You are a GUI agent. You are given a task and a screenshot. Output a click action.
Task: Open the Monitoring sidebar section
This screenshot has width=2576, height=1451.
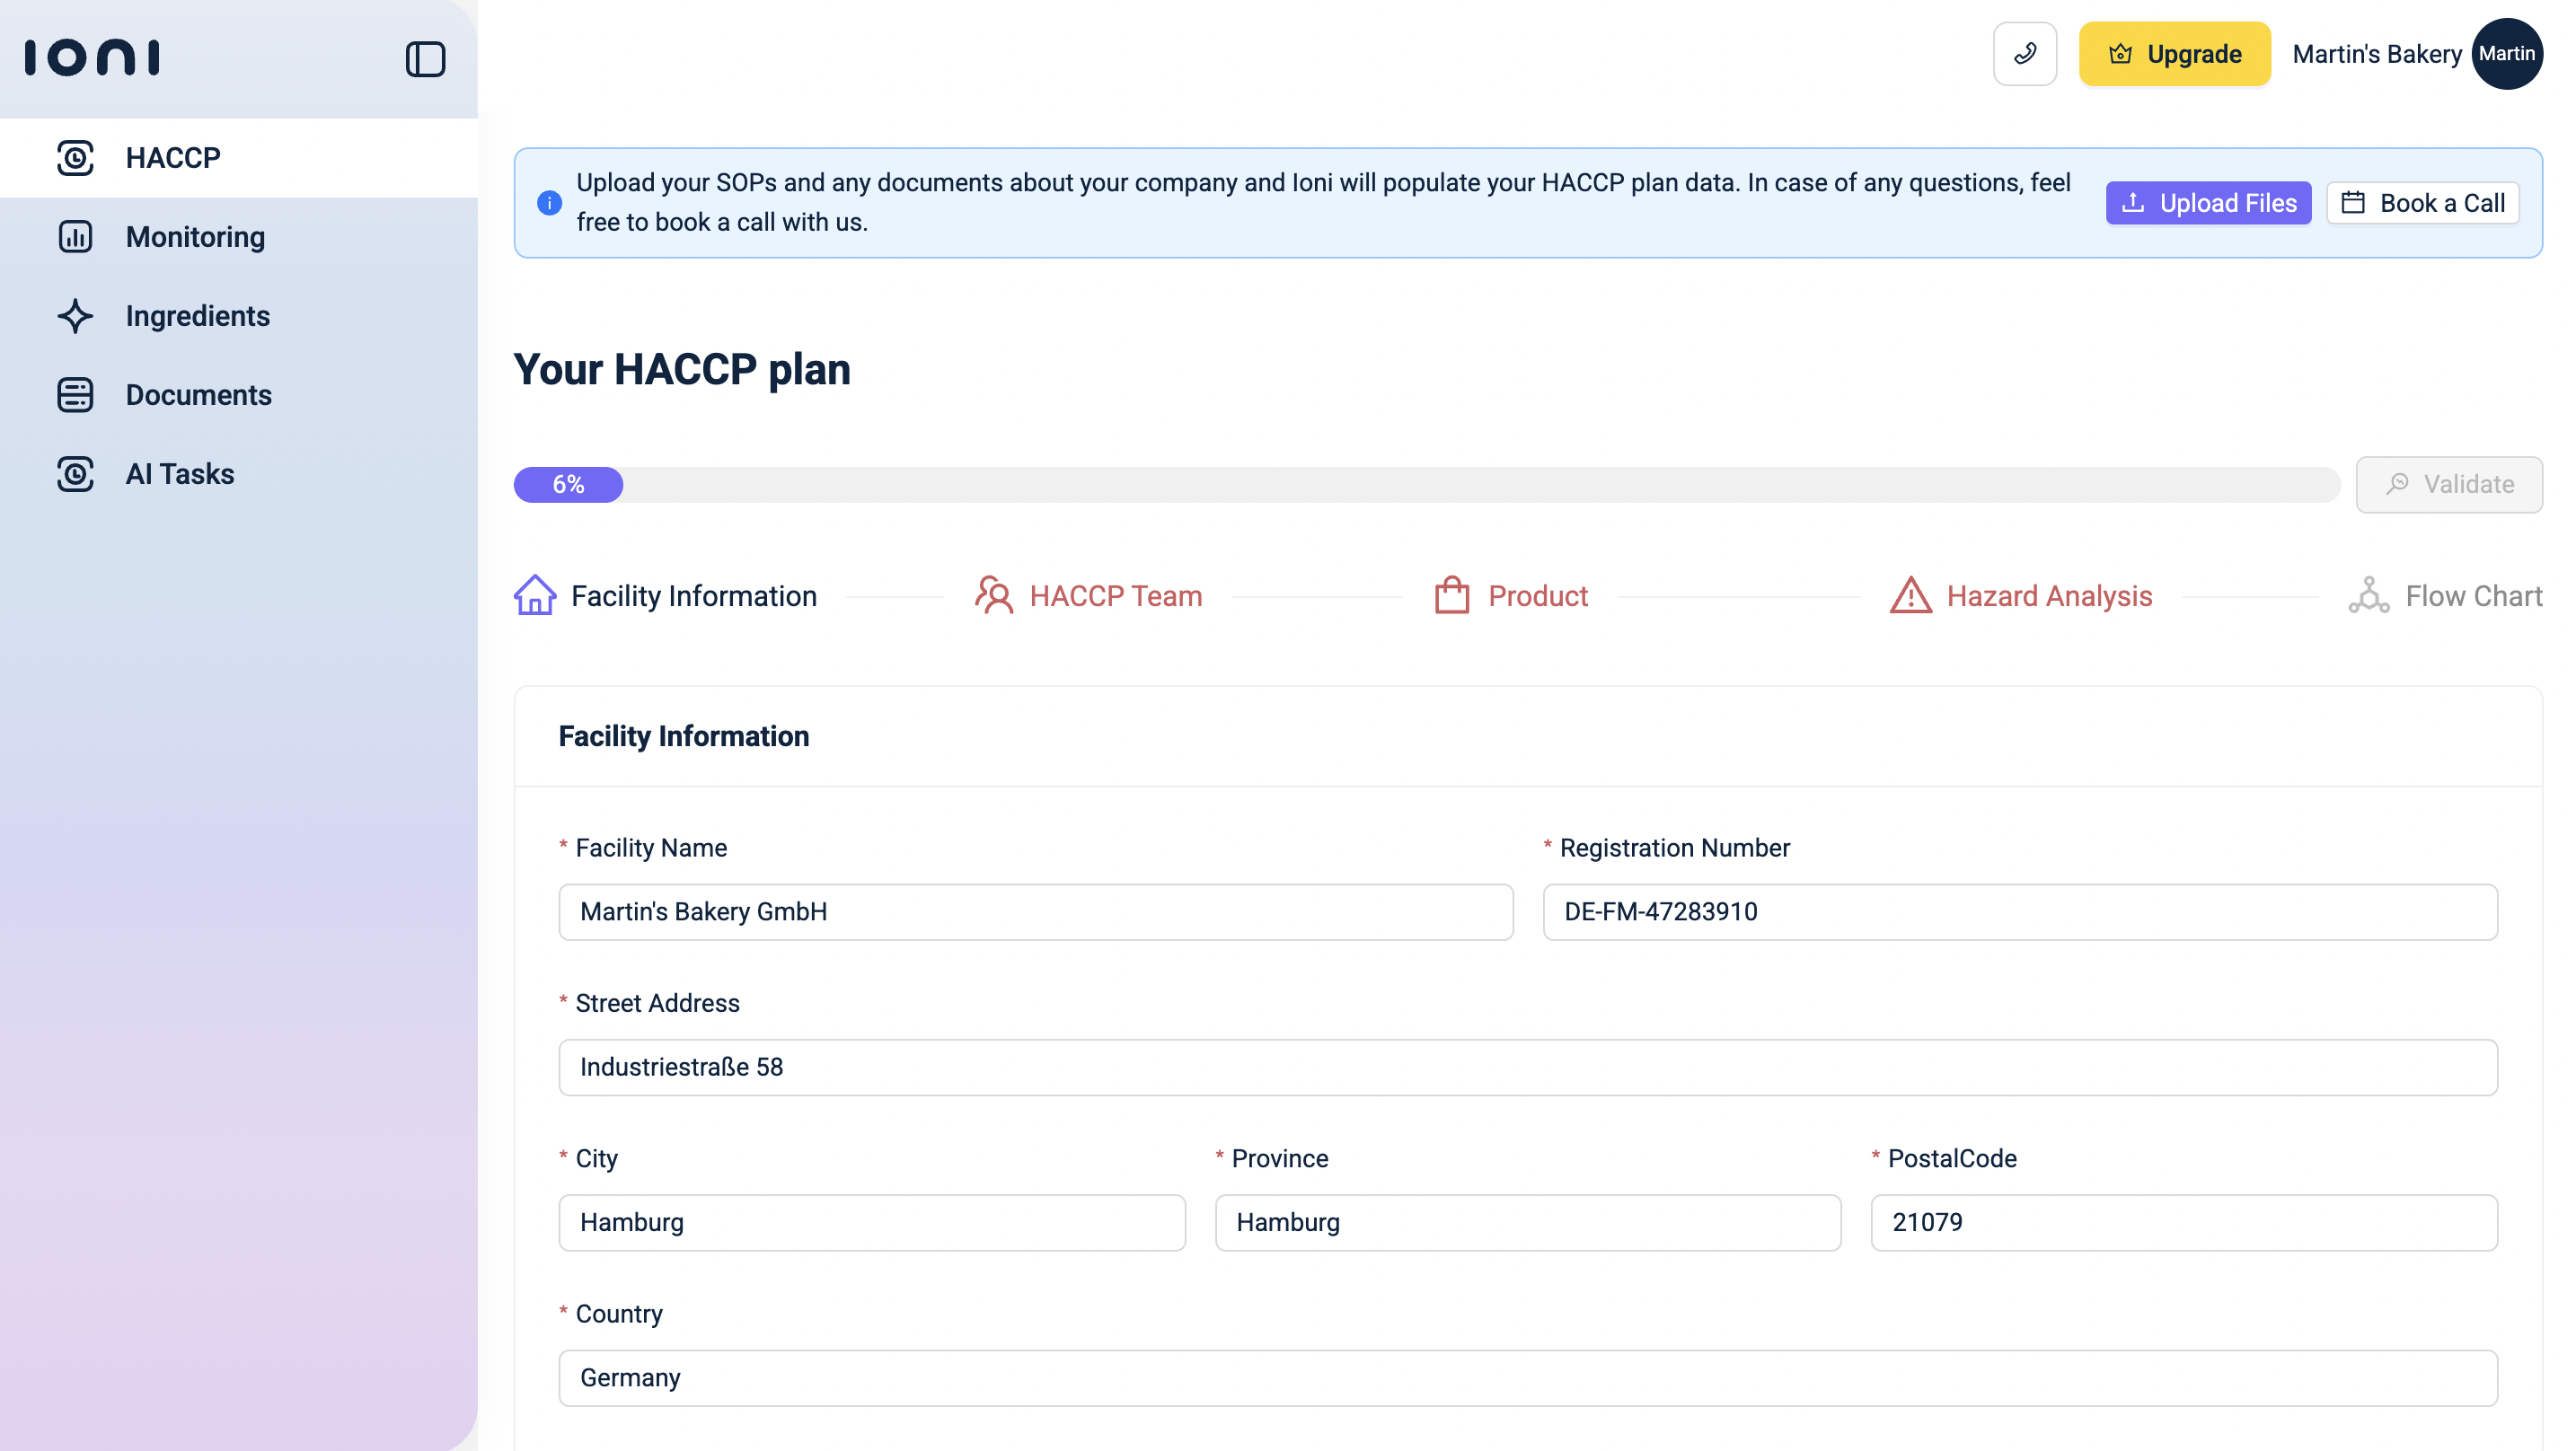[195, 237]
